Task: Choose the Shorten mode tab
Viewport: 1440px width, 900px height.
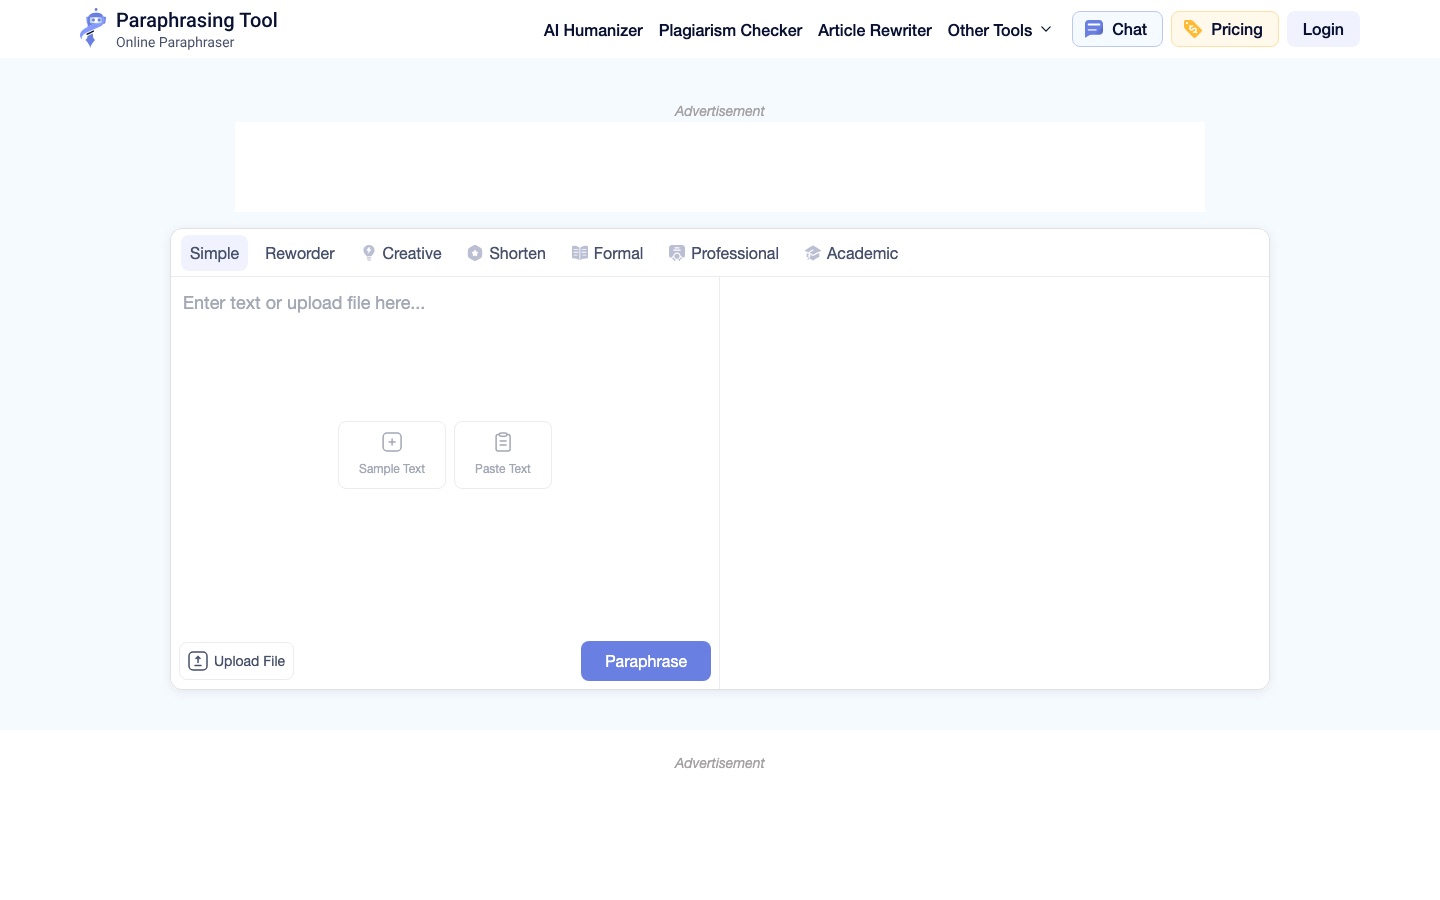Action: coord(507,253)
